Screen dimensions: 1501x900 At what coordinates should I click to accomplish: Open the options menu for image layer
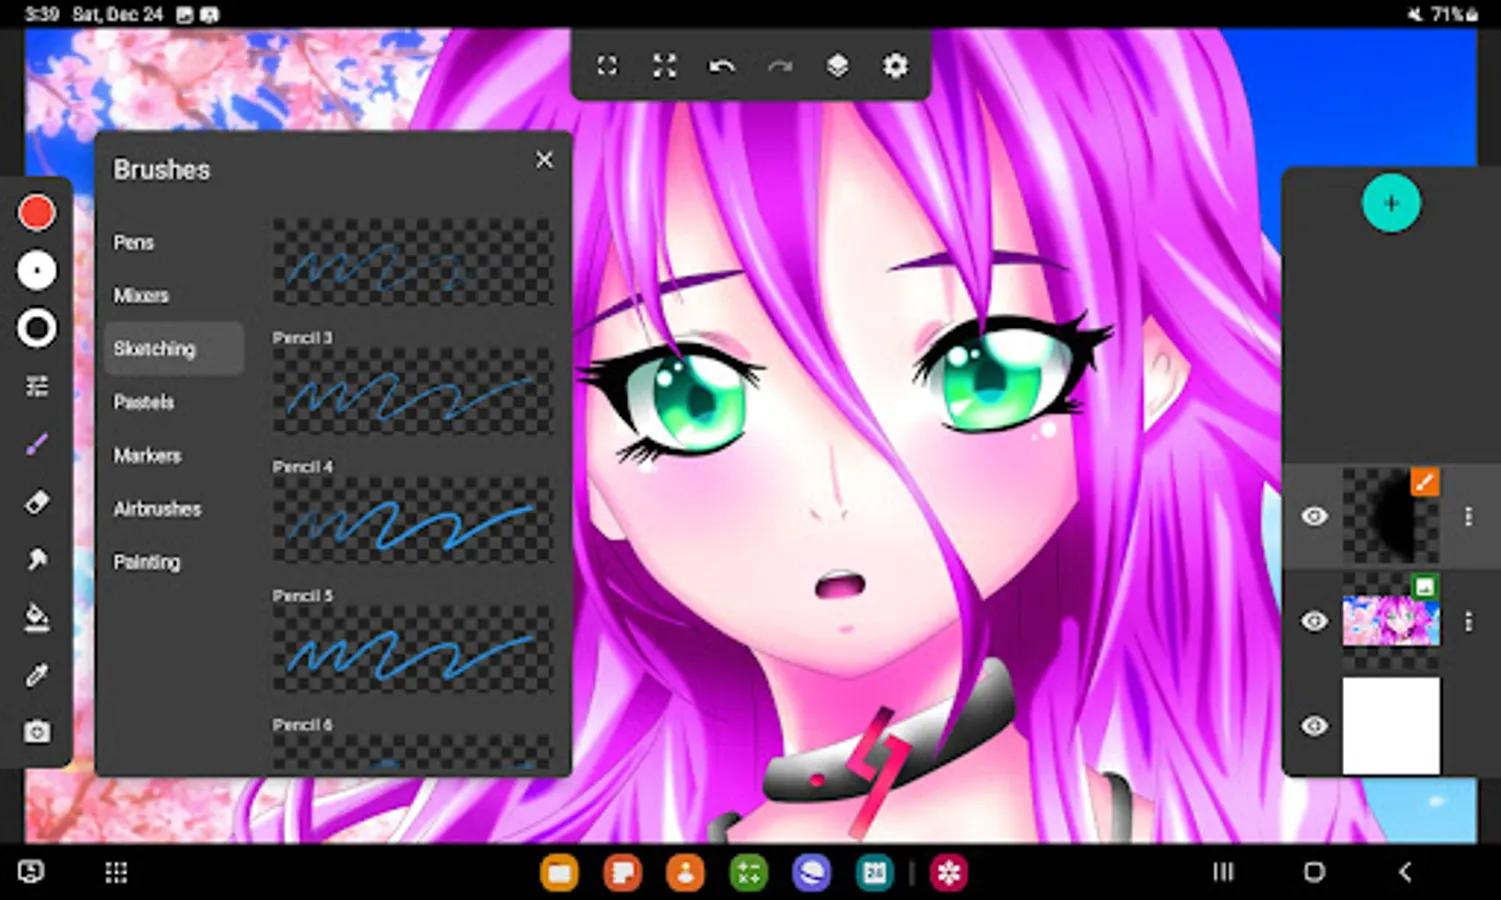pos(1468,621)
